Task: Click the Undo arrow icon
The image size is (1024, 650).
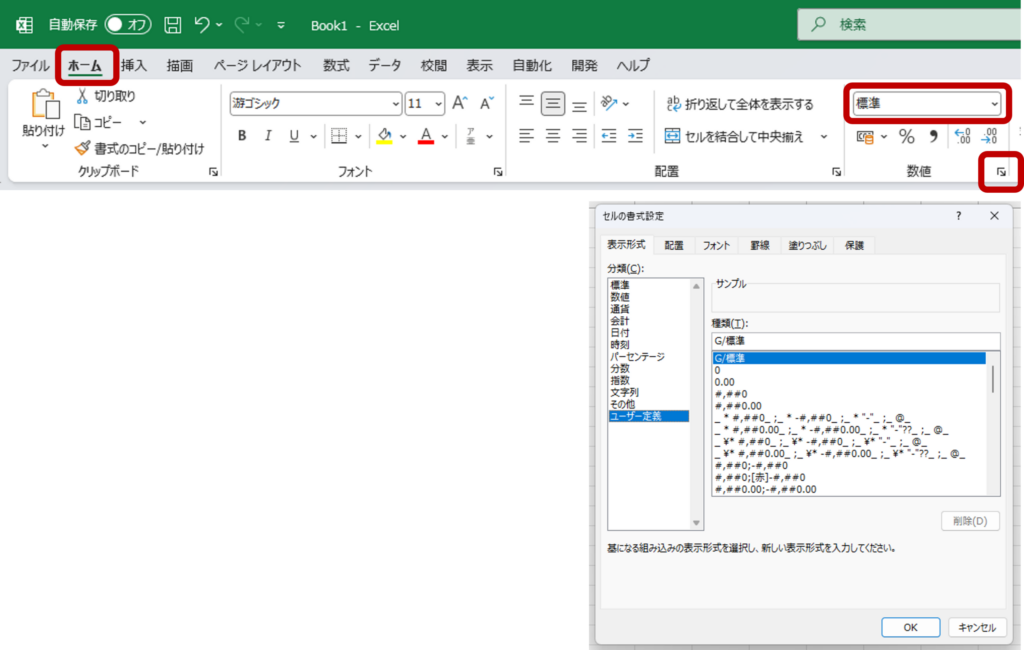Action: (x=203, y=25)
